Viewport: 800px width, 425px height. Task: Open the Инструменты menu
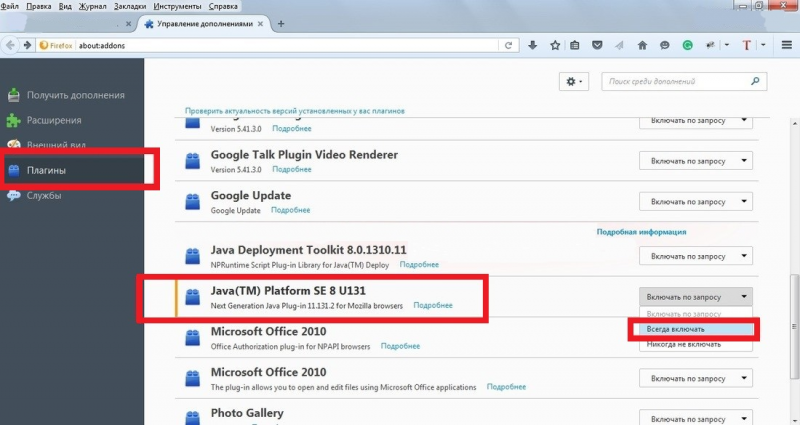pos(177,6)
